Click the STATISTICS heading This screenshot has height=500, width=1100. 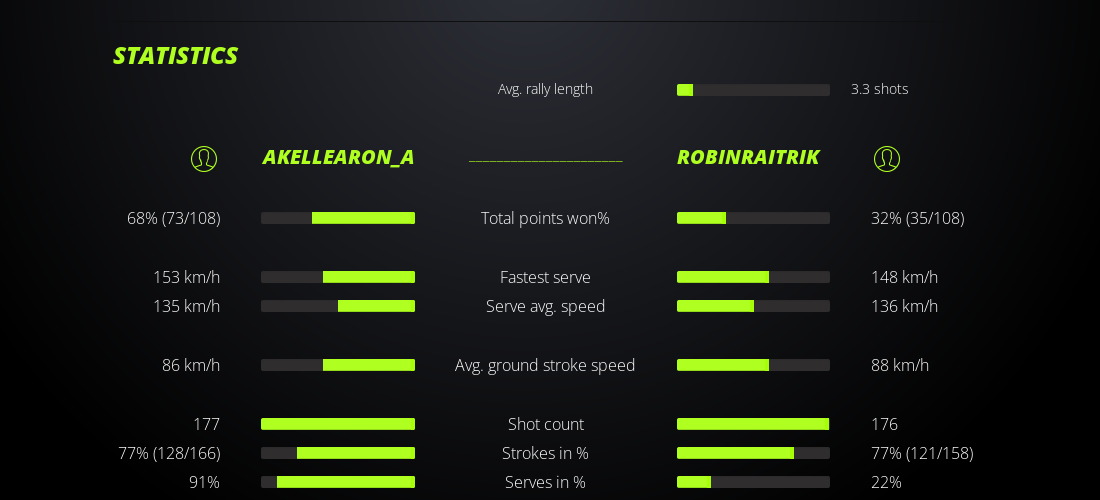pyautogui.click(x=175, y=56)
